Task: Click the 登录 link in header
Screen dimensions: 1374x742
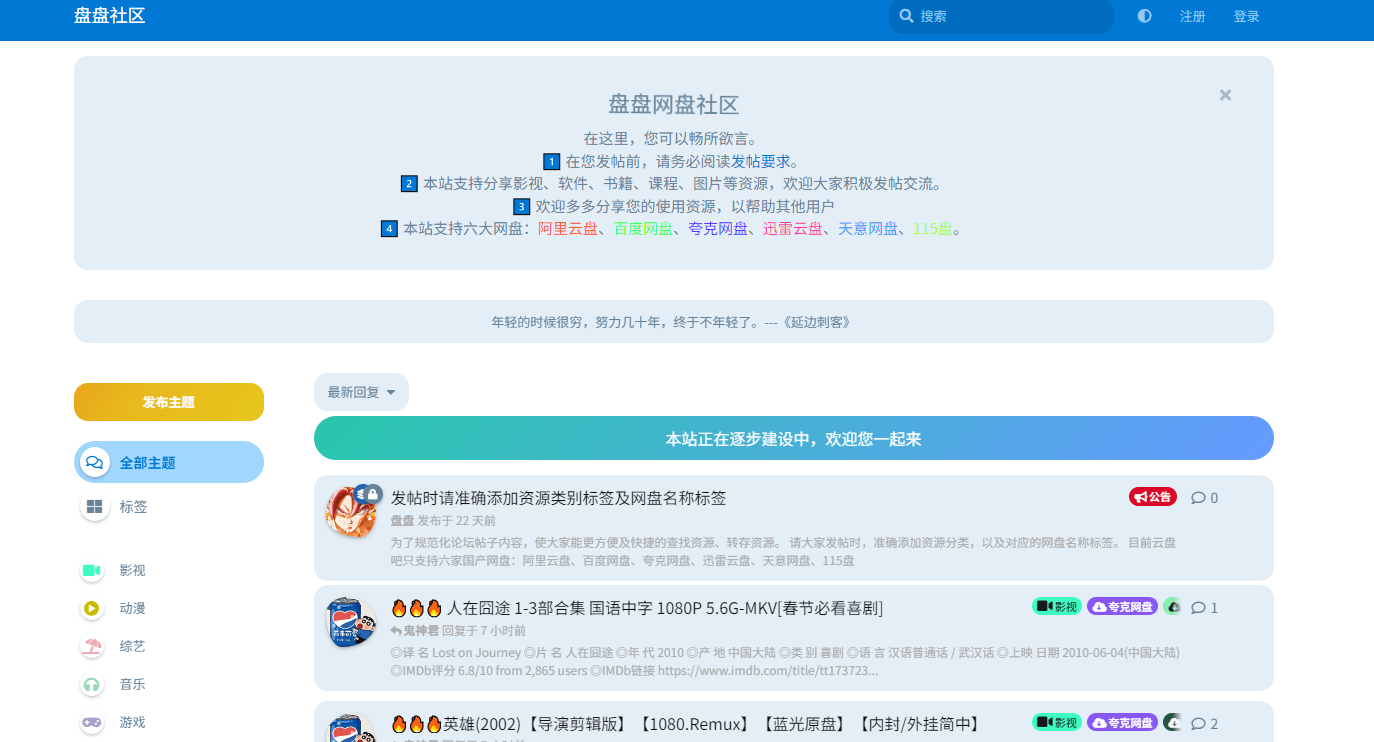Action: click(1246, 16)
